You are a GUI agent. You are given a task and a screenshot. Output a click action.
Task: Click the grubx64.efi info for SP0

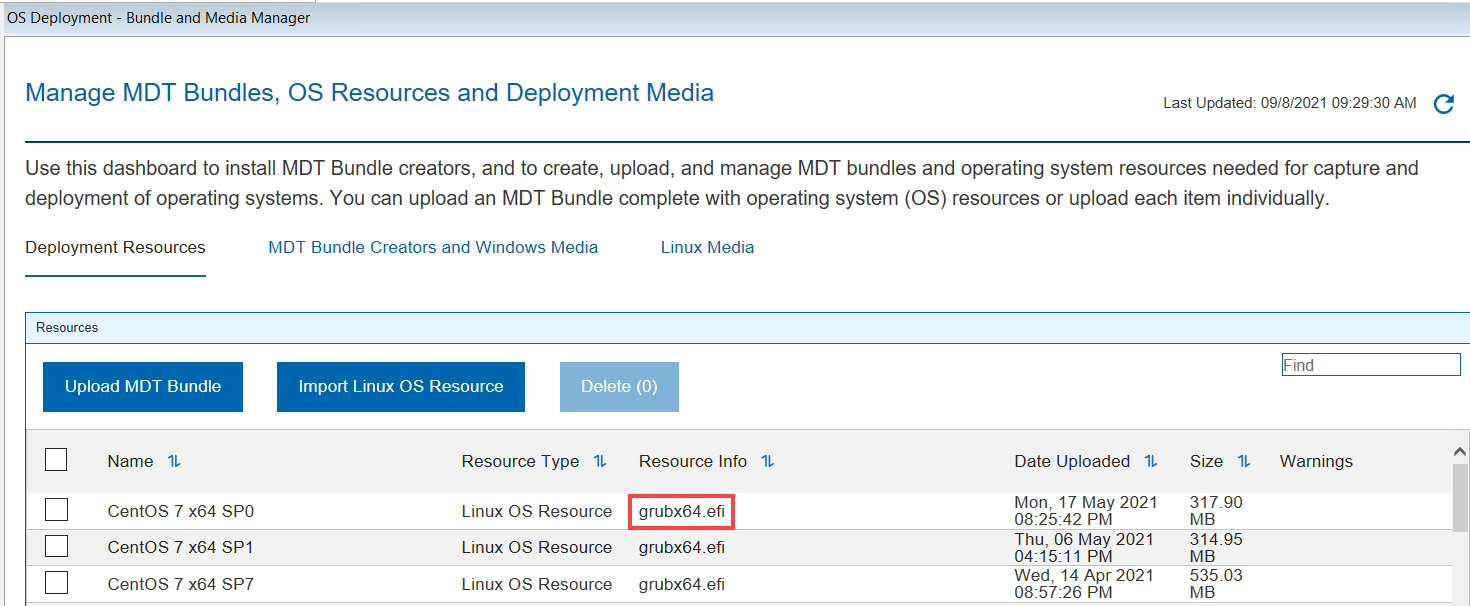682,511
